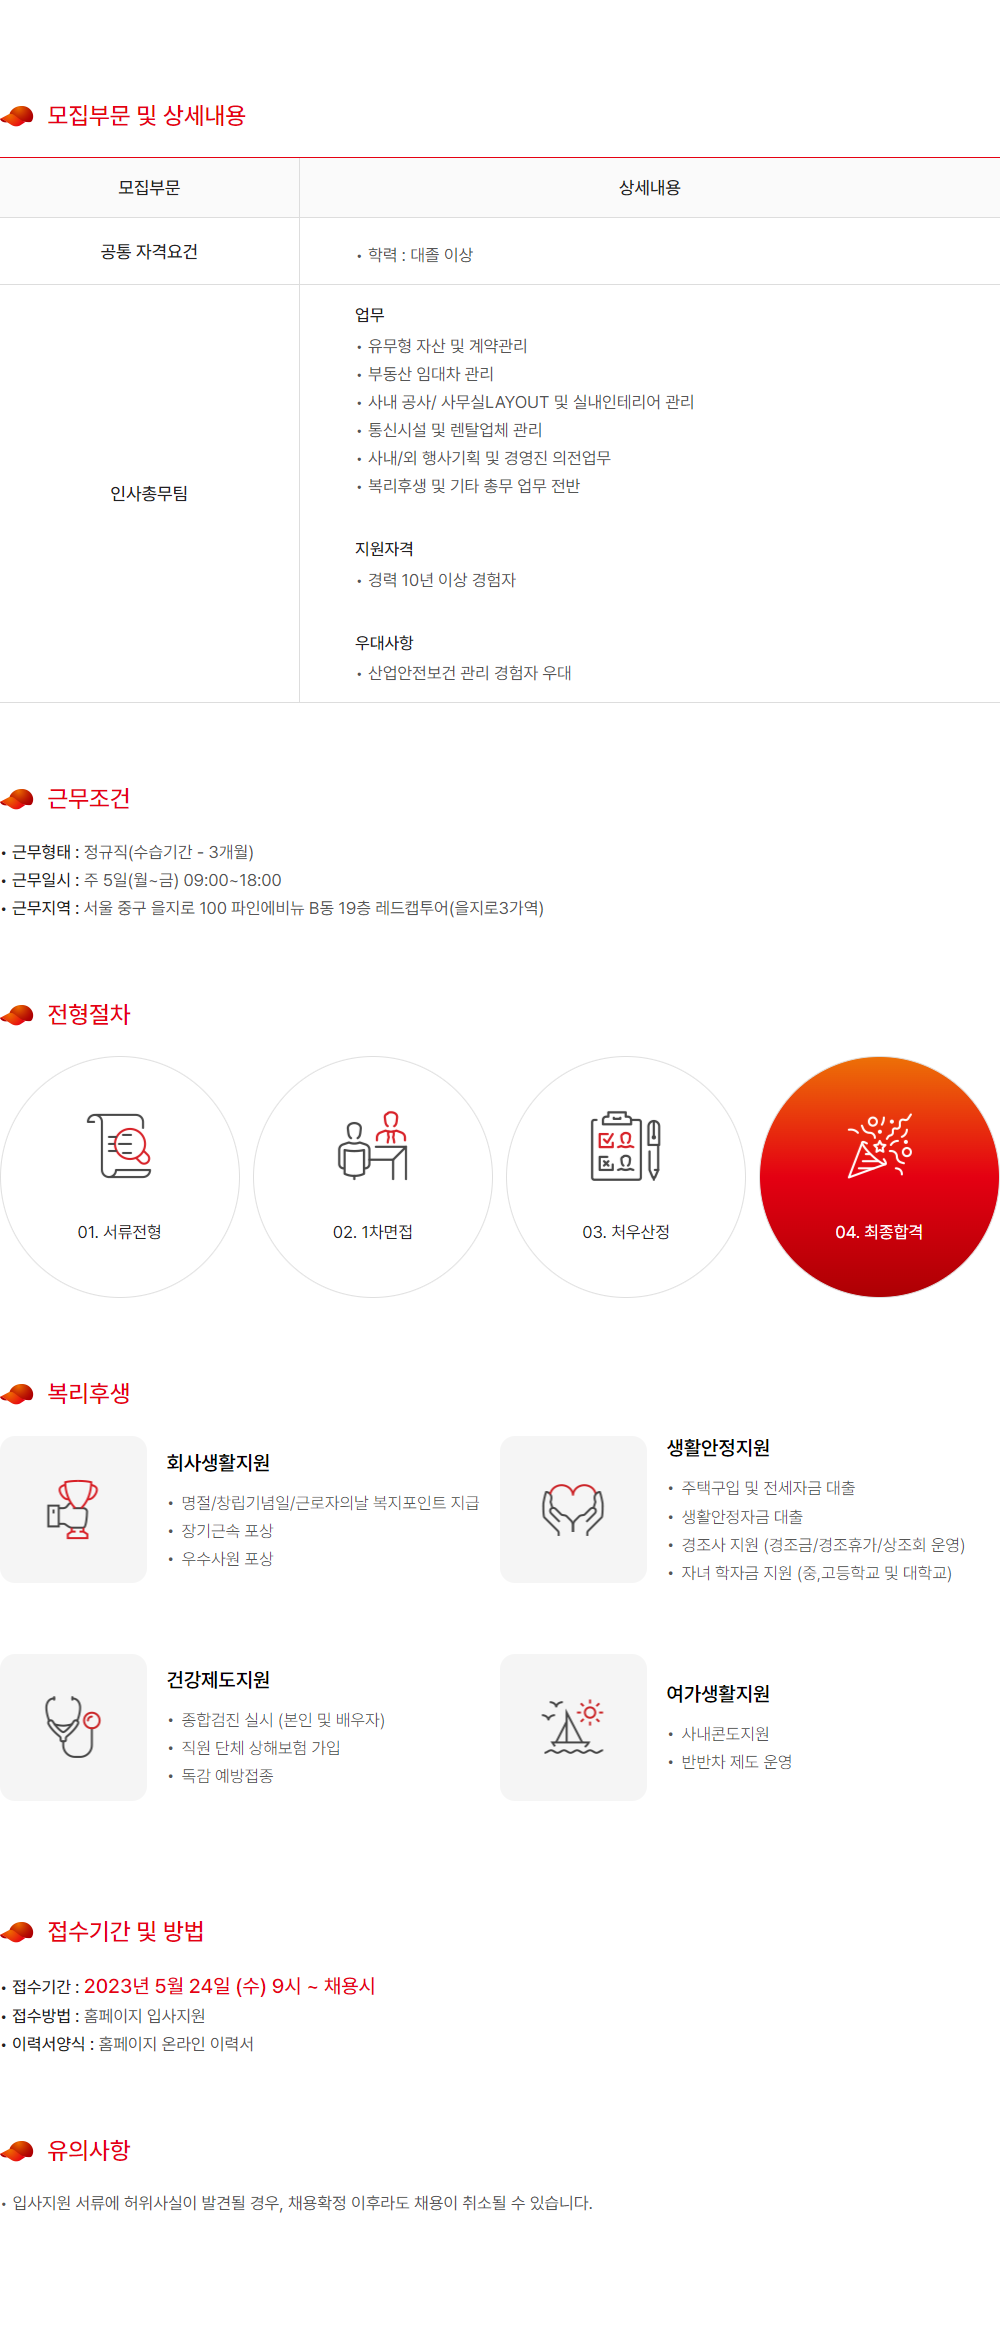
Task: Click the 서류전형 document search icon
Action: (120, 1146)
